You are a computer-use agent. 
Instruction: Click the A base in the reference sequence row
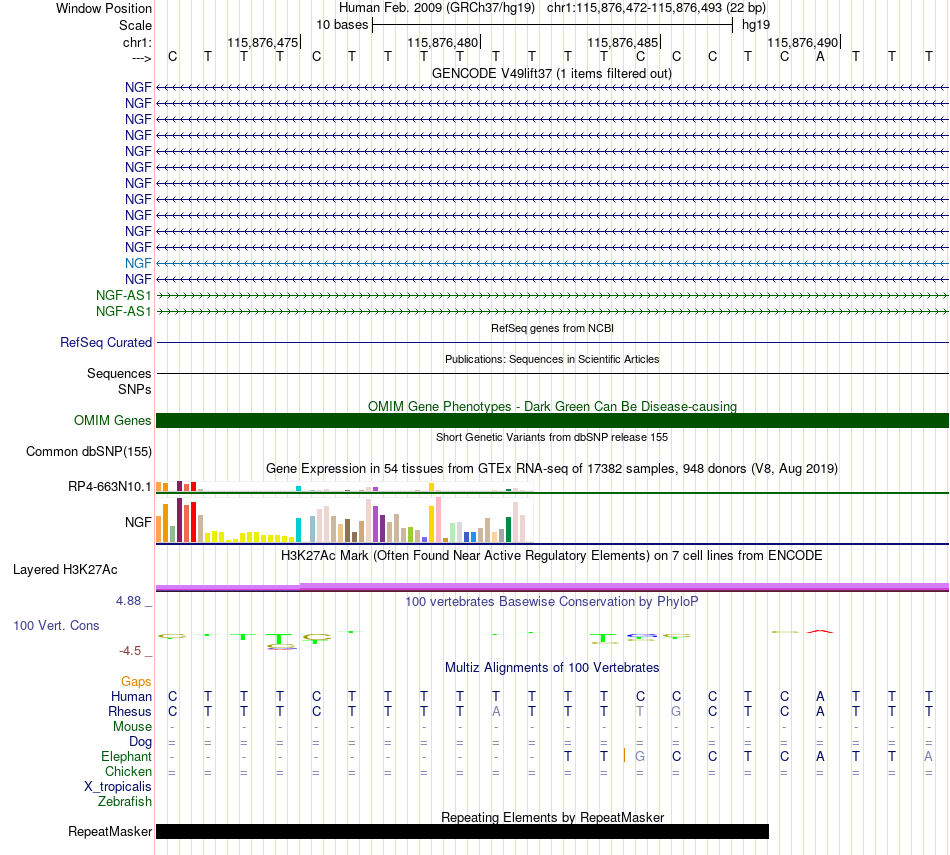click(820, 56)
